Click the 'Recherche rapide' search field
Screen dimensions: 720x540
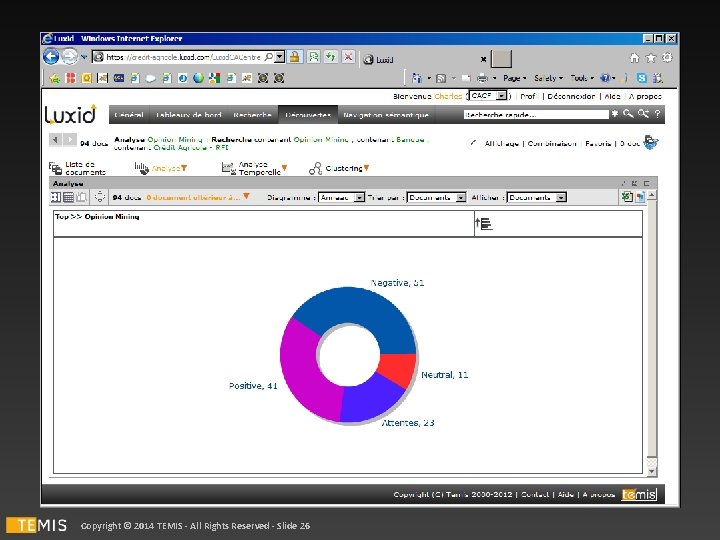click(x=536, y=114)
